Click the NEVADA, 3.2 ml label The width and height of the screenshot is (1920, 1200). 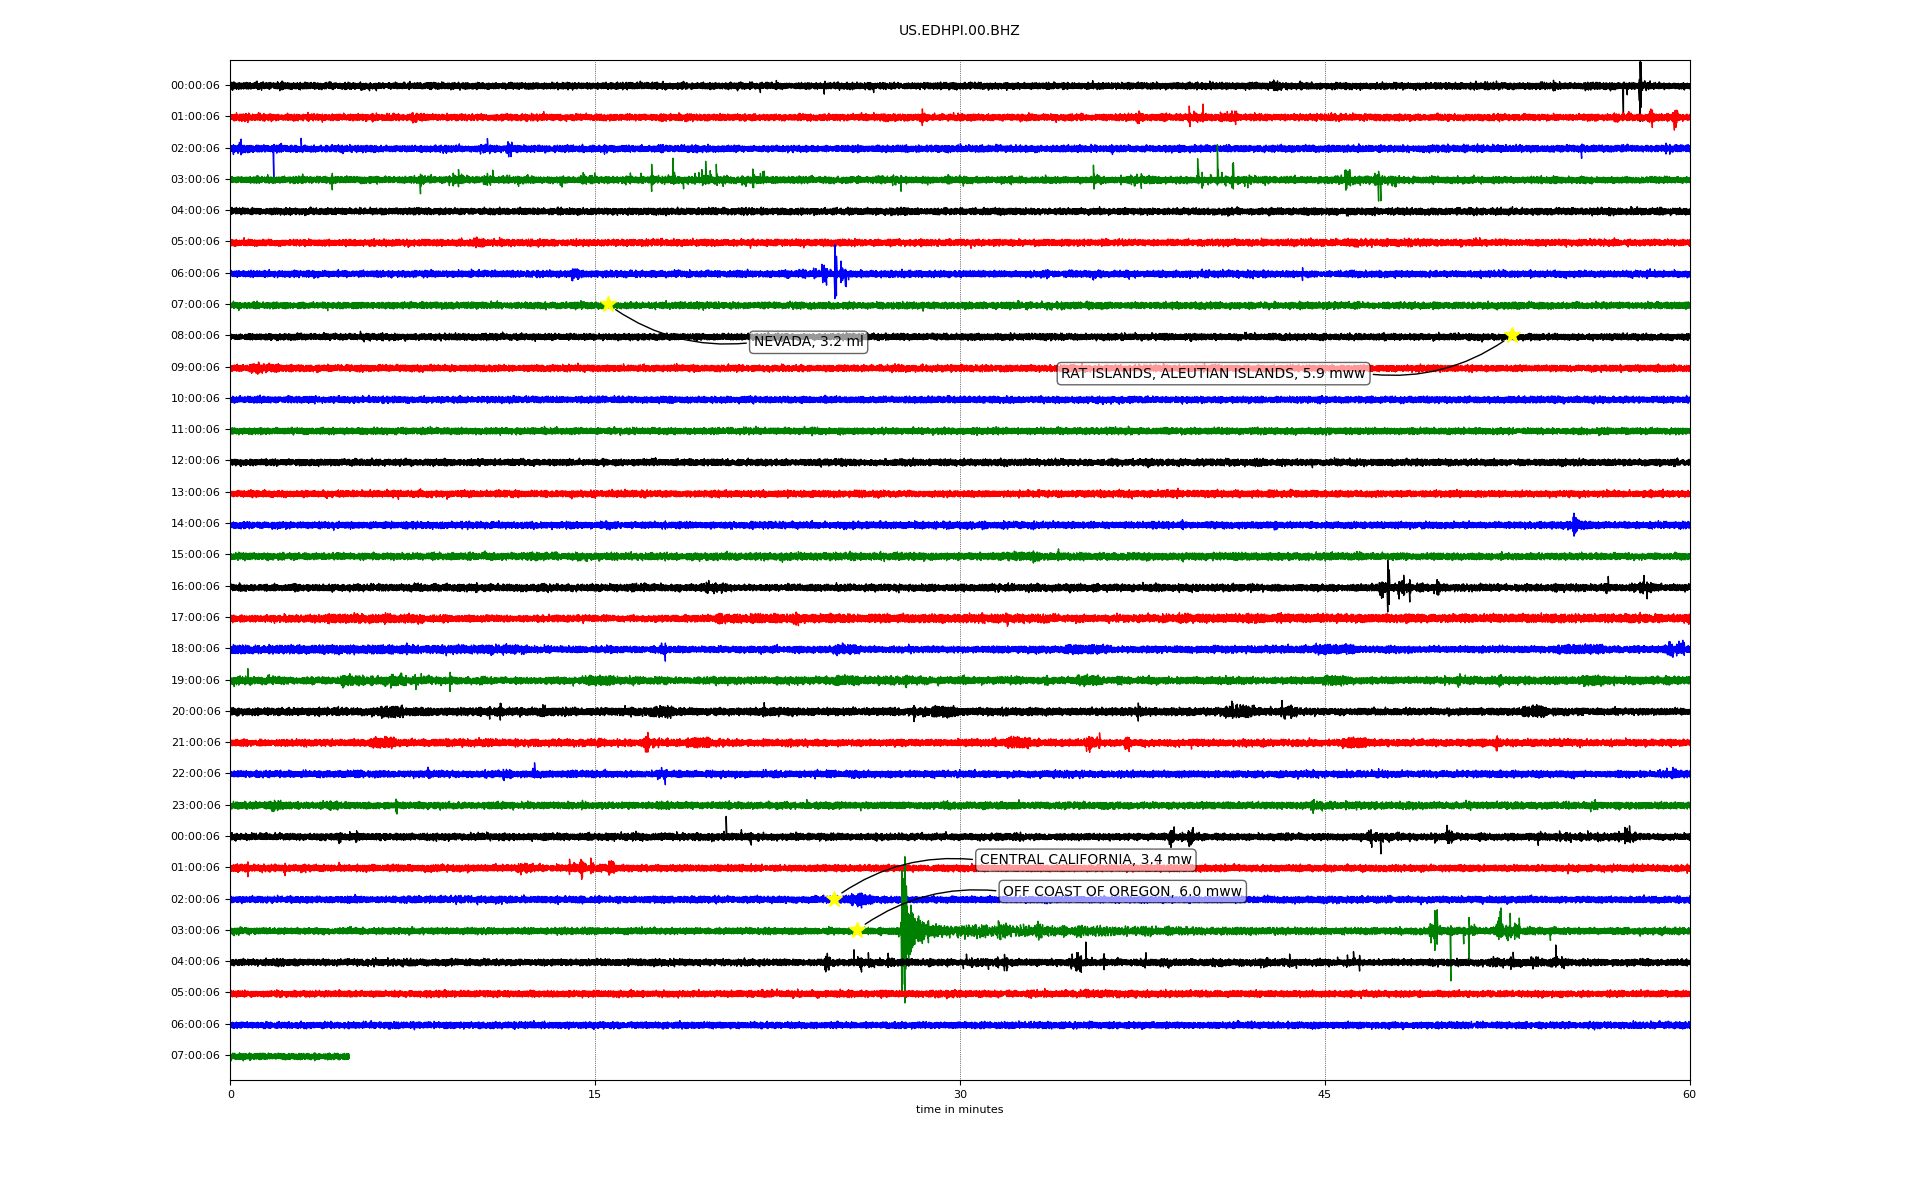coord(808,342)
